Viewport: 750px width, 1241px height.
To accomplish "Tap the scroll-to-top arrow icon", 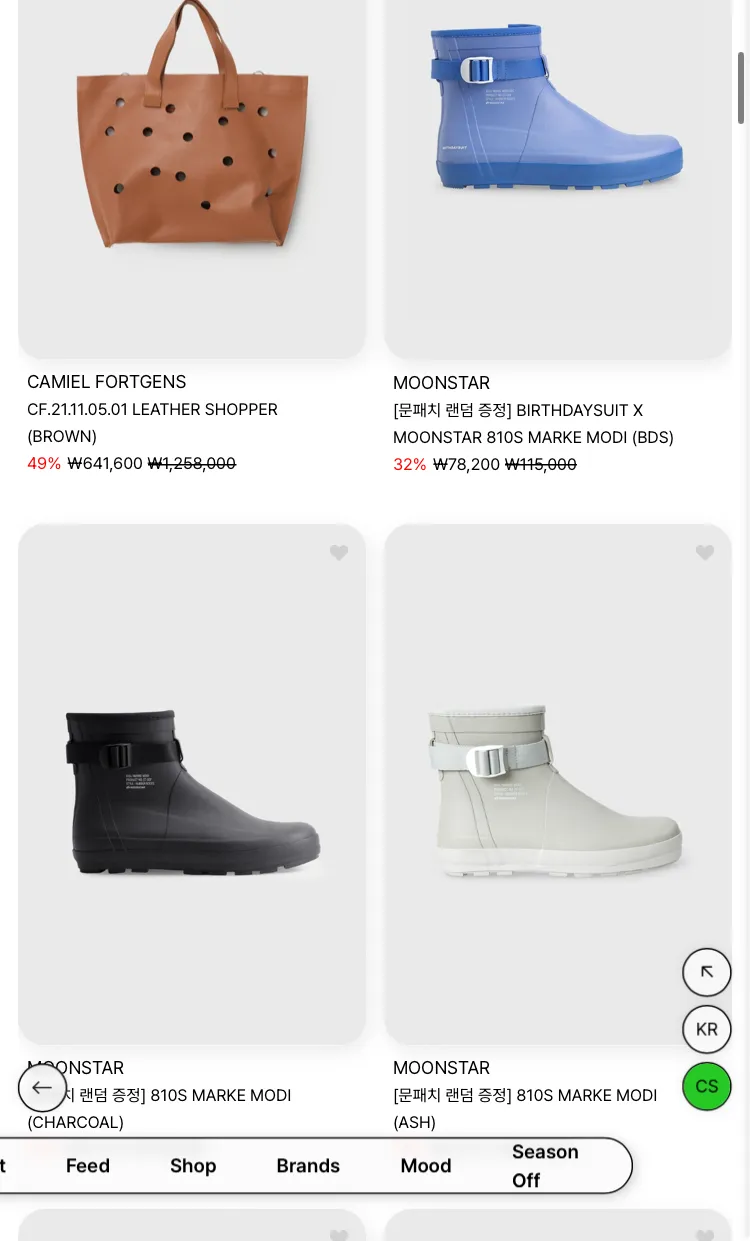I will [707, 972].
